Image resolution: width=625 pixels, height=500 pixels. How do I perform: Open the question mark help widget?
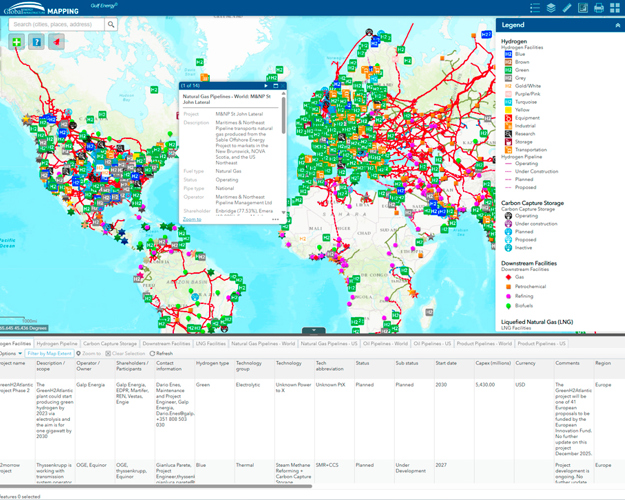point(36,42)
